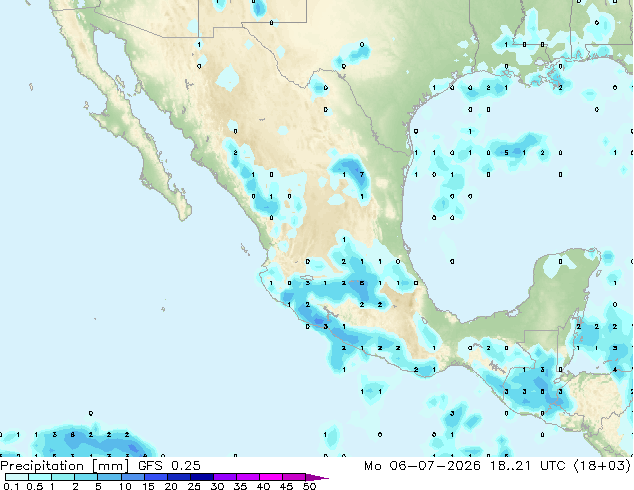This screenshot has width=634, height=490.
Task: Click the 'GFS' model label
Action: point(150,466)
